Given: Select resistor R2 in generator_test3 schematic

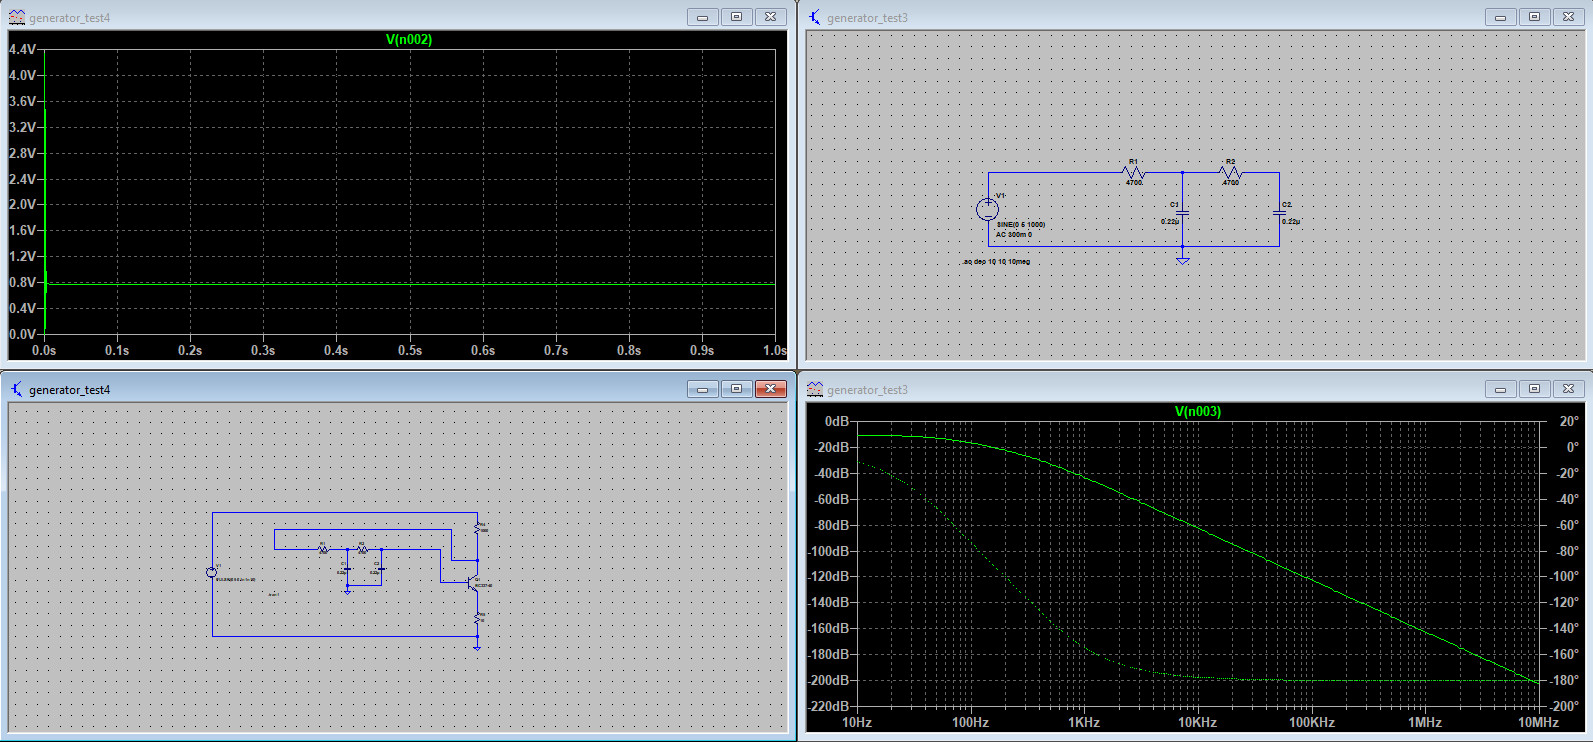Looking at the screenshot, I should pyautogui.click(x=1231, y=173).
